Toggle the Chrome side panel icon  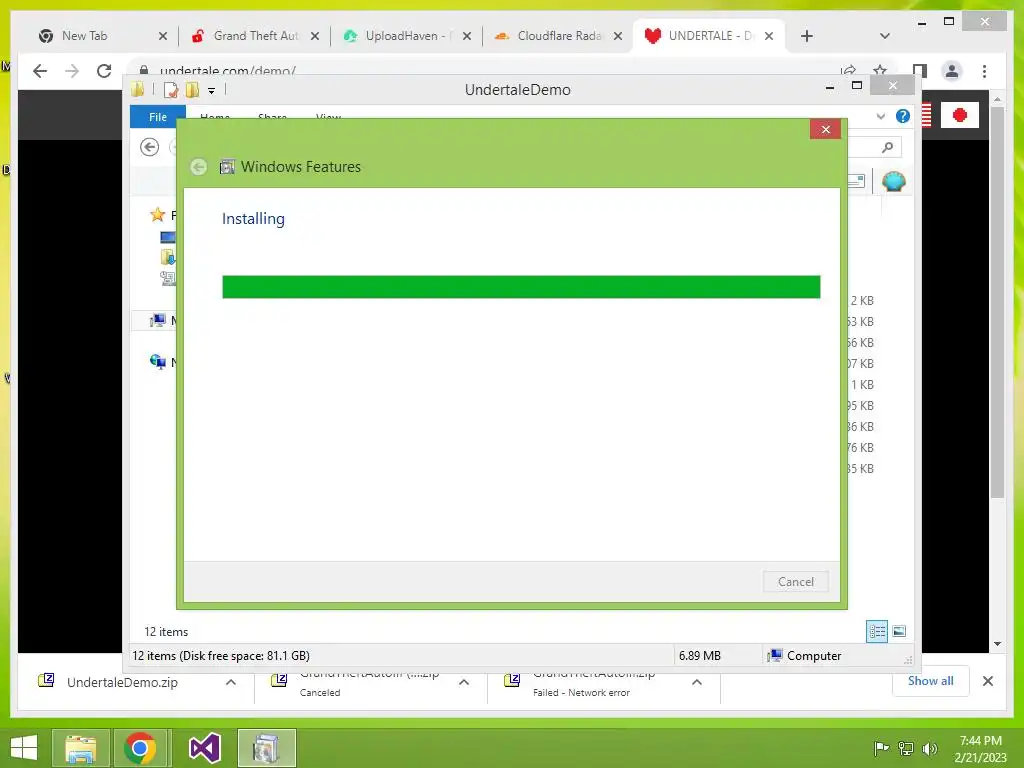coord(920,71)
